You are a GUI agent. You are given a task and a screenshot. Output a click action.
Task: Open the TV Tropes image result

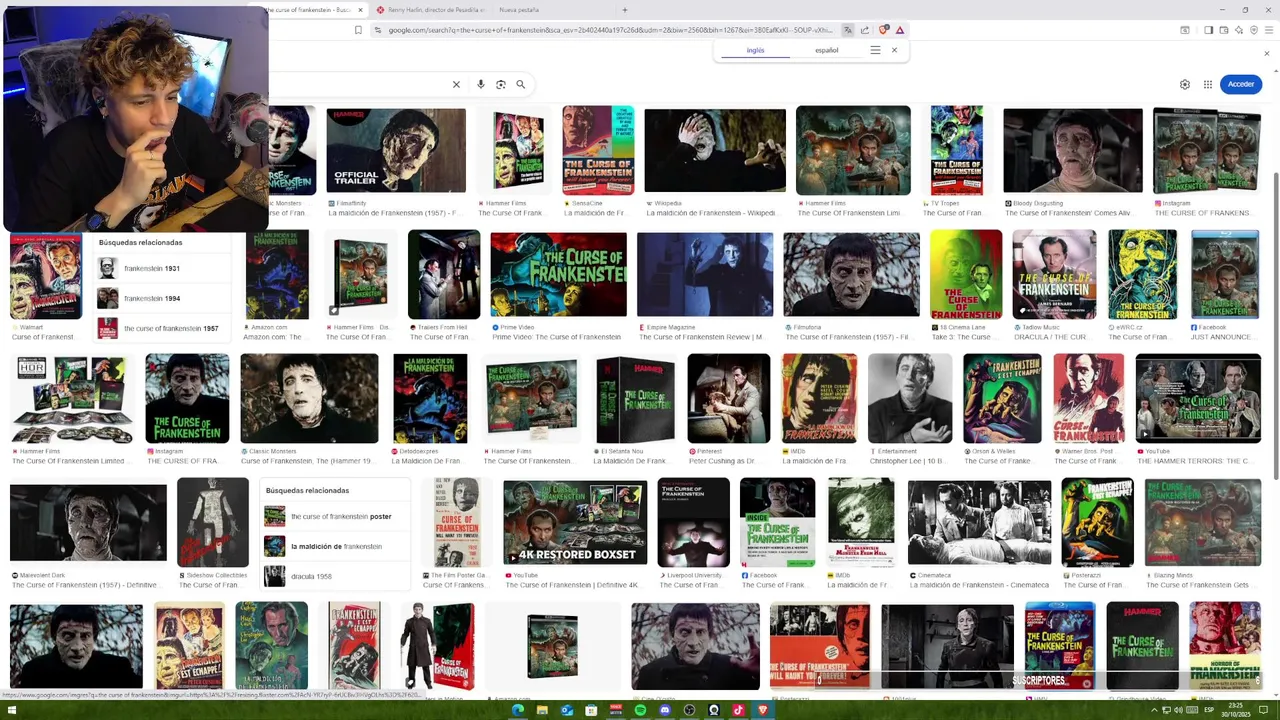pyautogui.click(x=957, y=150)
